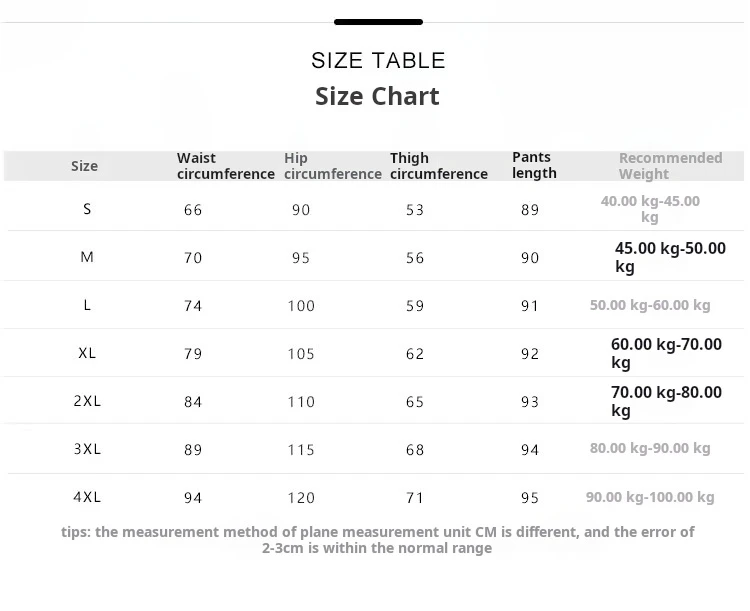This screenshot has width=750, height=611.
Task: Click the 90.00 kg-100.00 kg weight cell
Action: coord(650,497)
